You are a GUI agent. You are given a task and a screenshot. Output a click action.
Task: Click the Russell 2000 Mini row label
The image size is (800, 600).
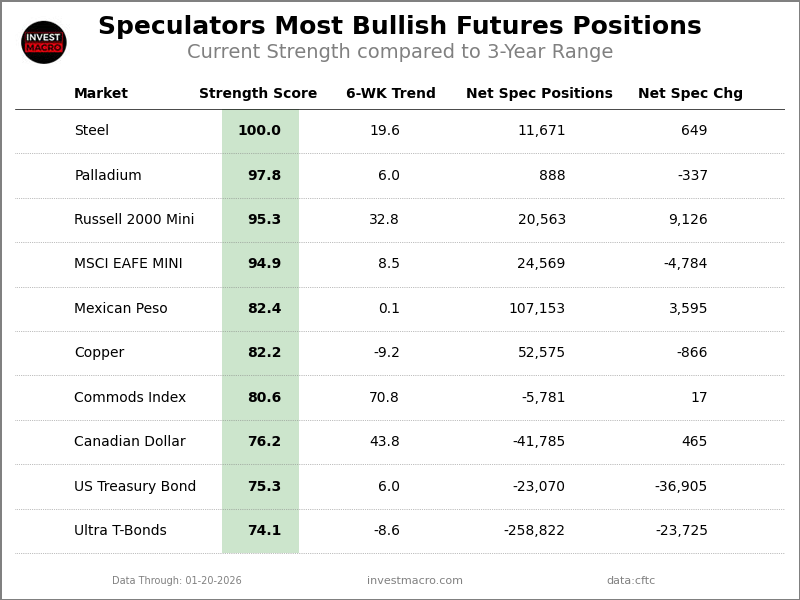point(134,220)
